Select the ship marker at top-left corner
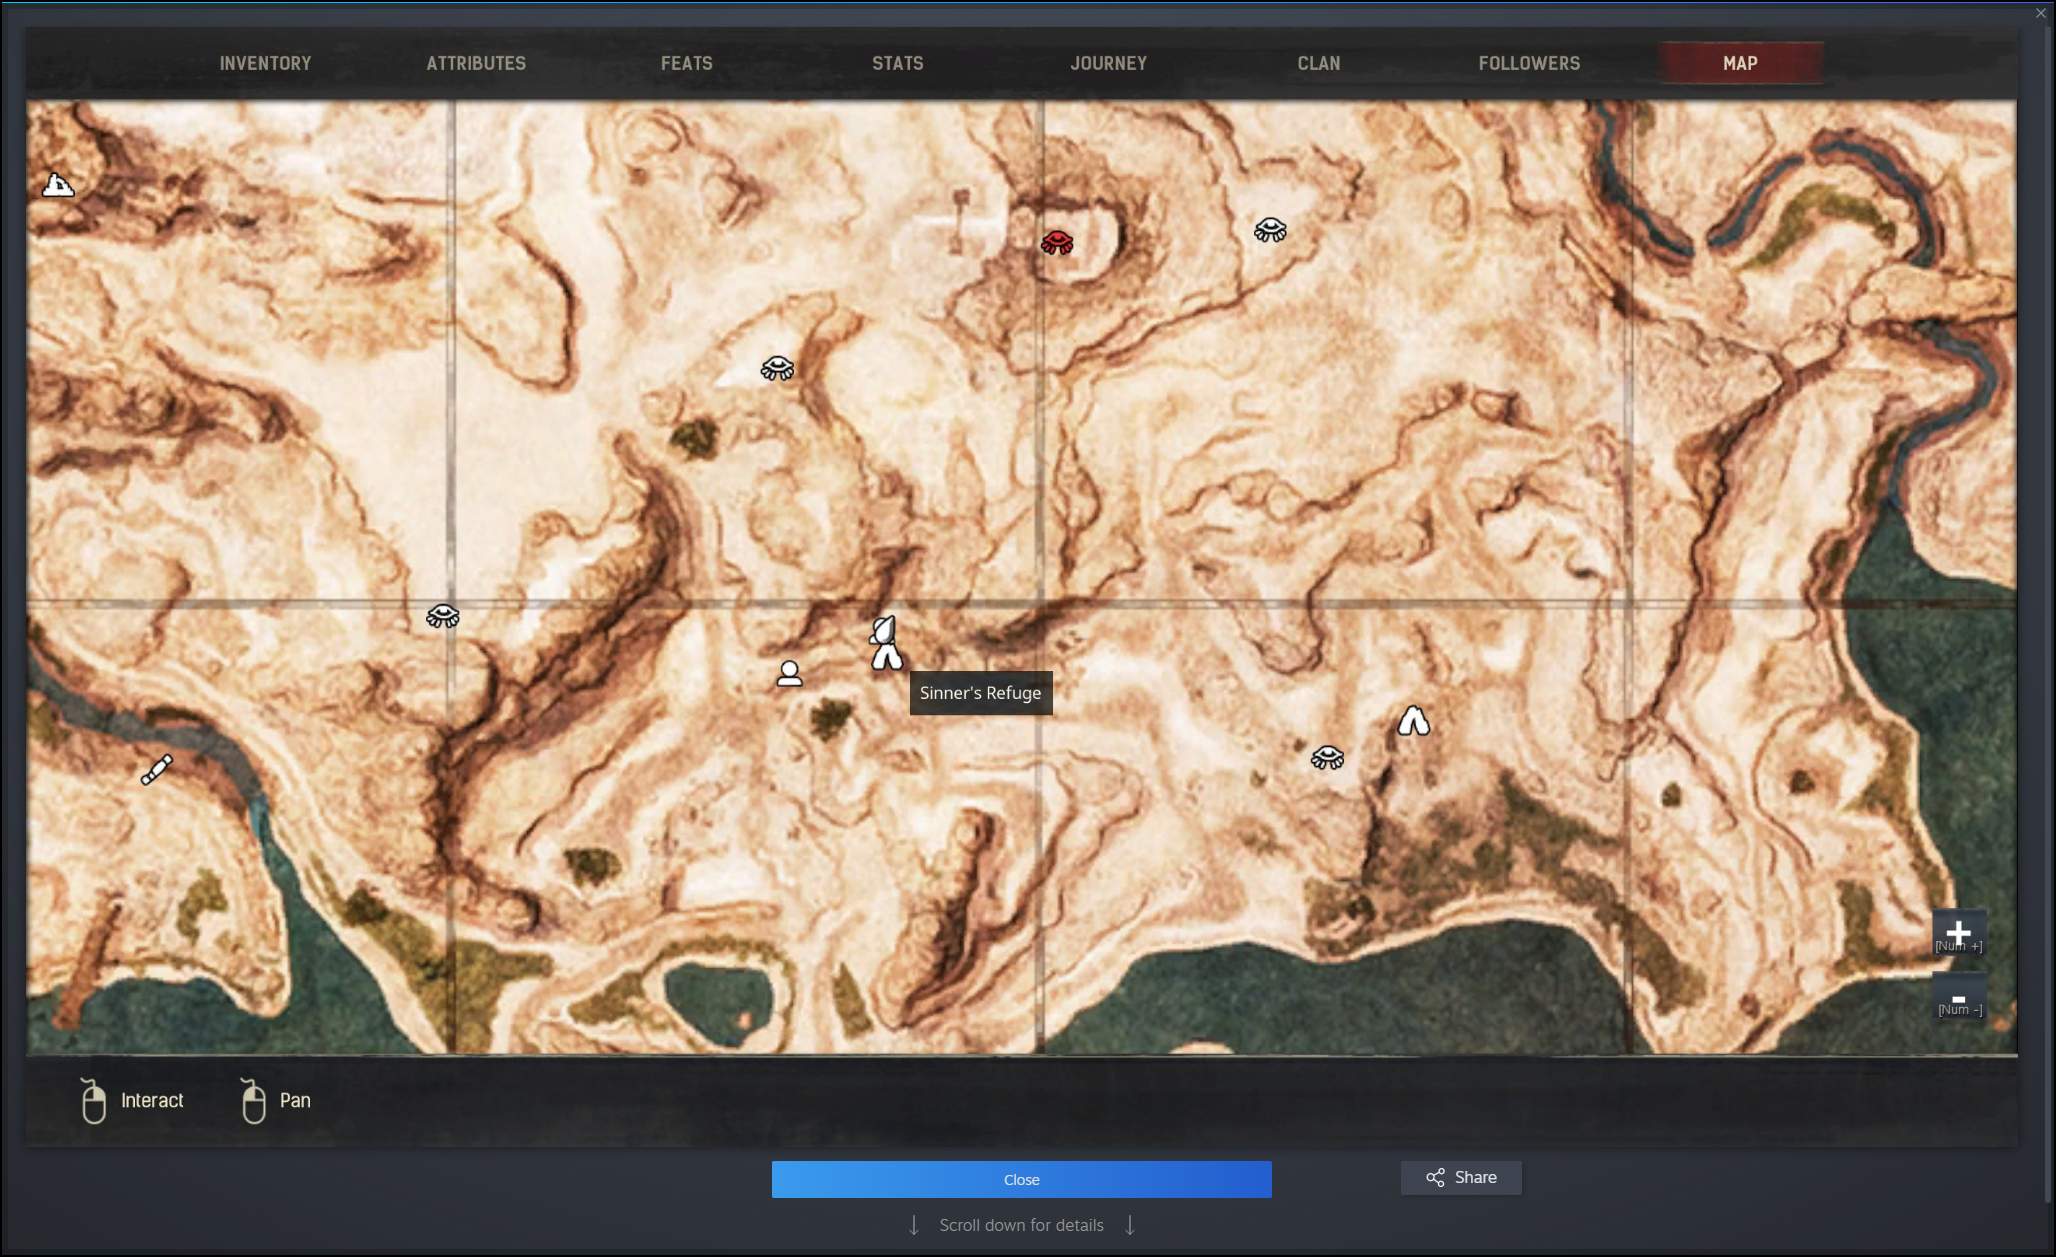2056x1257 pixels. [58, 184]
